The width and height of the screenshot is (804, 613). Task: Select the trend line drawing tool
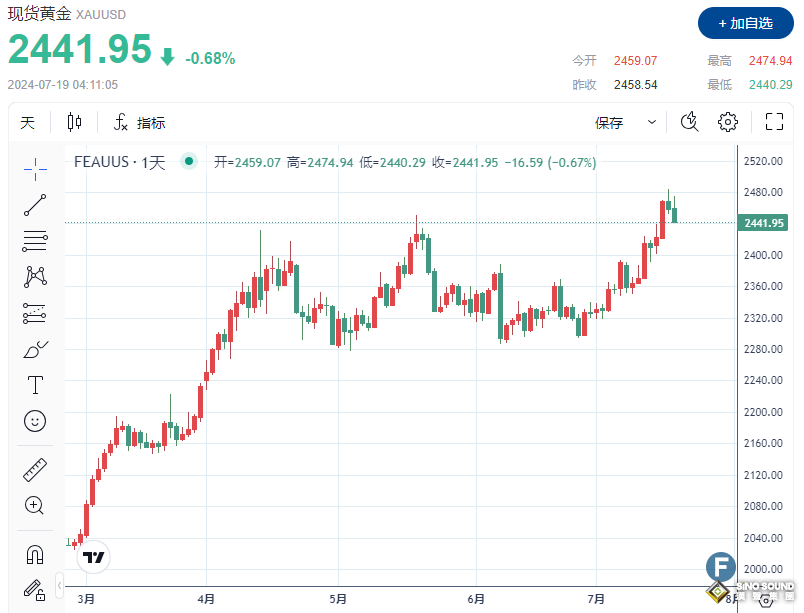[x=35, y=205]
